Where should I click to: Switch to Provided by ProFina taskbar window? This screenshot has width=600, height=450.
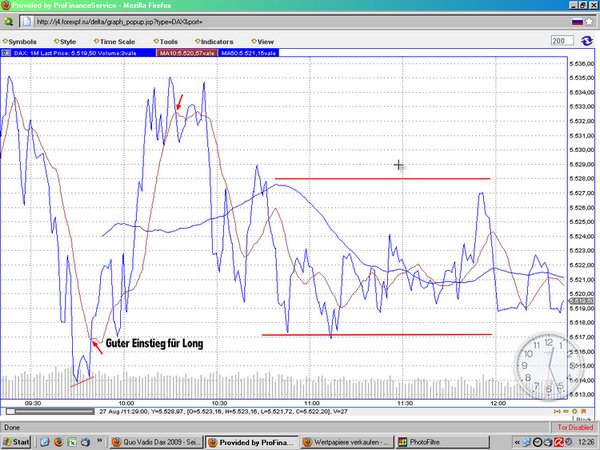point(252,442)
